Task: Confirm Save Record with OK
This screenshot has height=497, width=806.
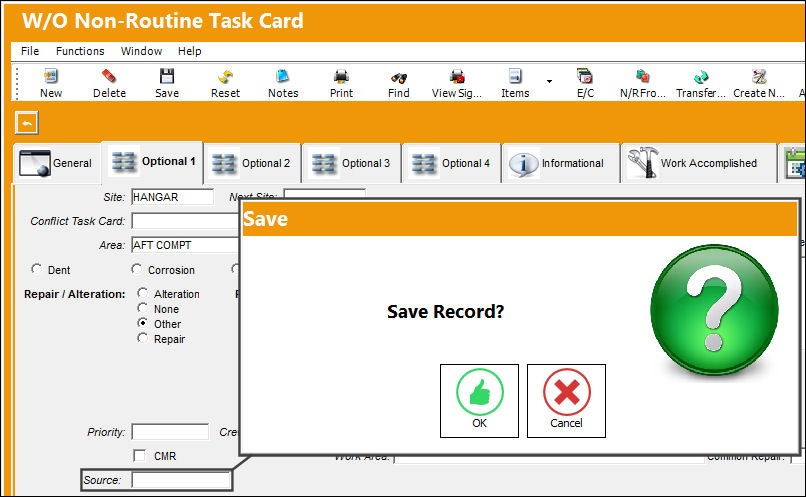Action: coord(479,401)
